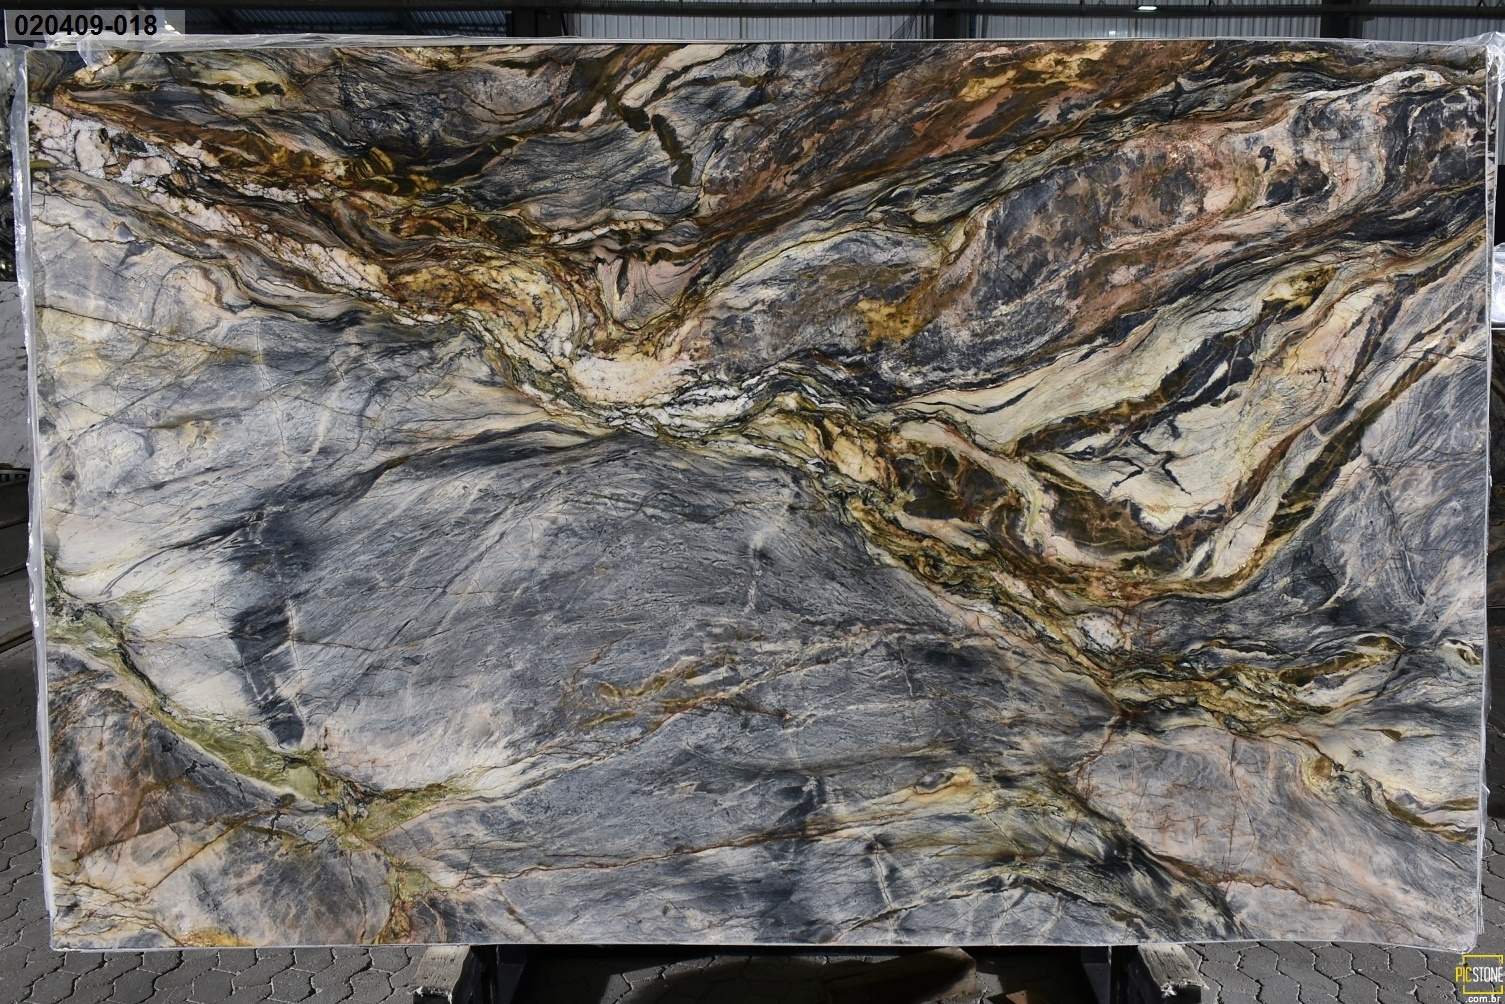Click the green vein in the lower-left slab area
This screenshot has height=1004, width=1505.
(250, 742)
